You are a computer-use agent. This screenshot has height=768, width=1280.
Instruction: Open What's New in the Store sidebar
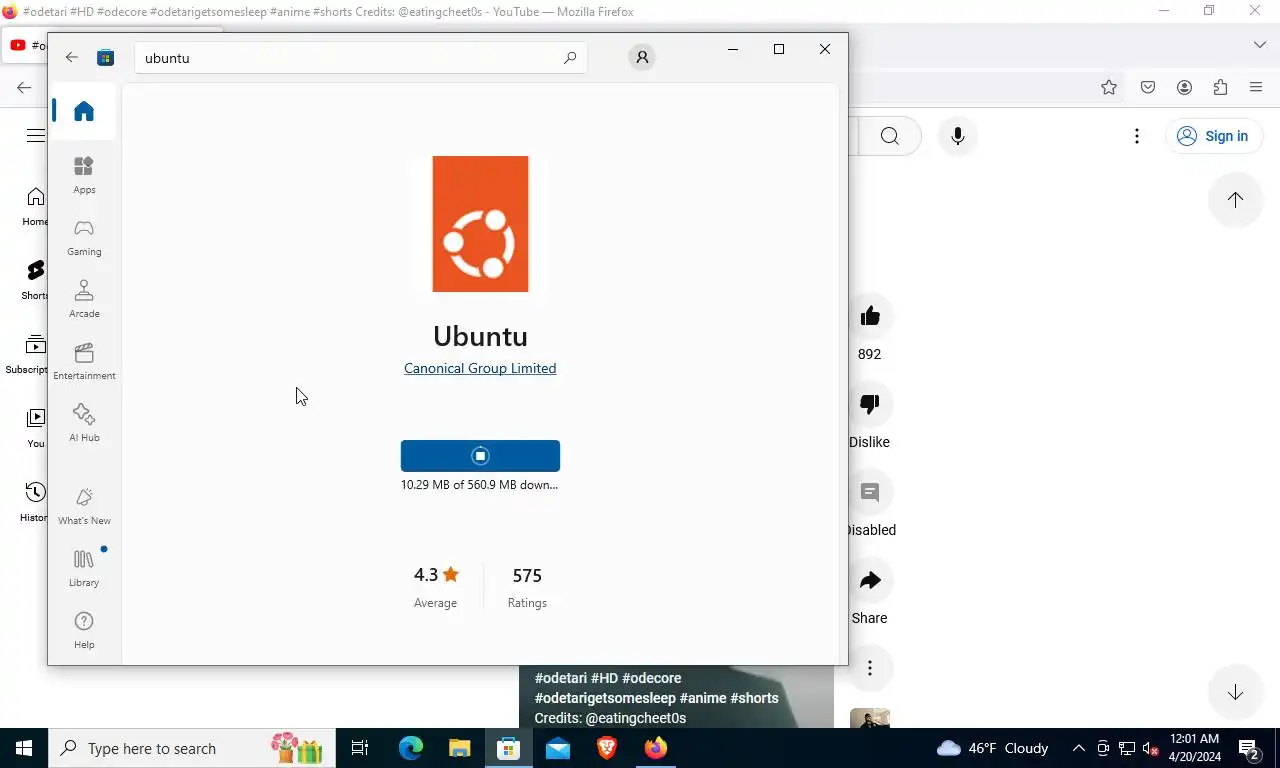84,506
